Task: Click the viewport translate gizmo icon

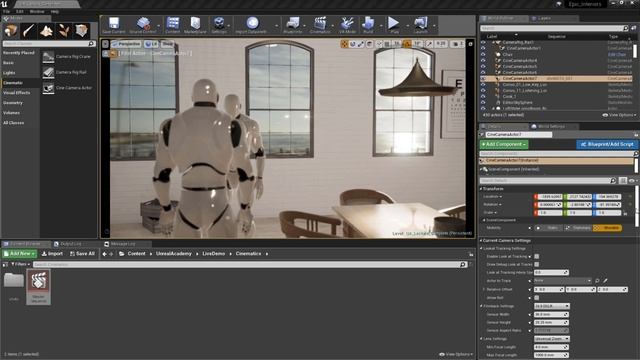Action: click(x=344, y=44)
